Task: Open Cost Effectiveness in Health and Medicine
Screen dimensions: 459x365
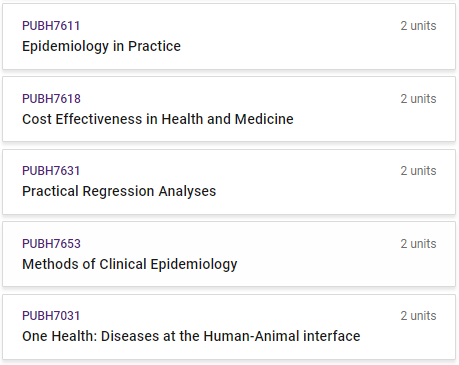Action: coord(158,119)
